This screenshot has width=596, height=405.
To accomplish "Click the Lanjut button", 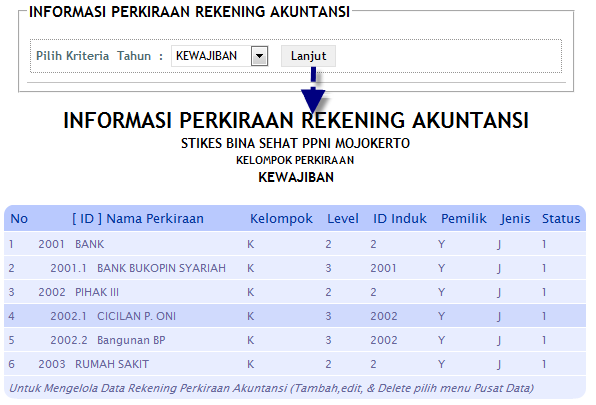I will point(308,56).
